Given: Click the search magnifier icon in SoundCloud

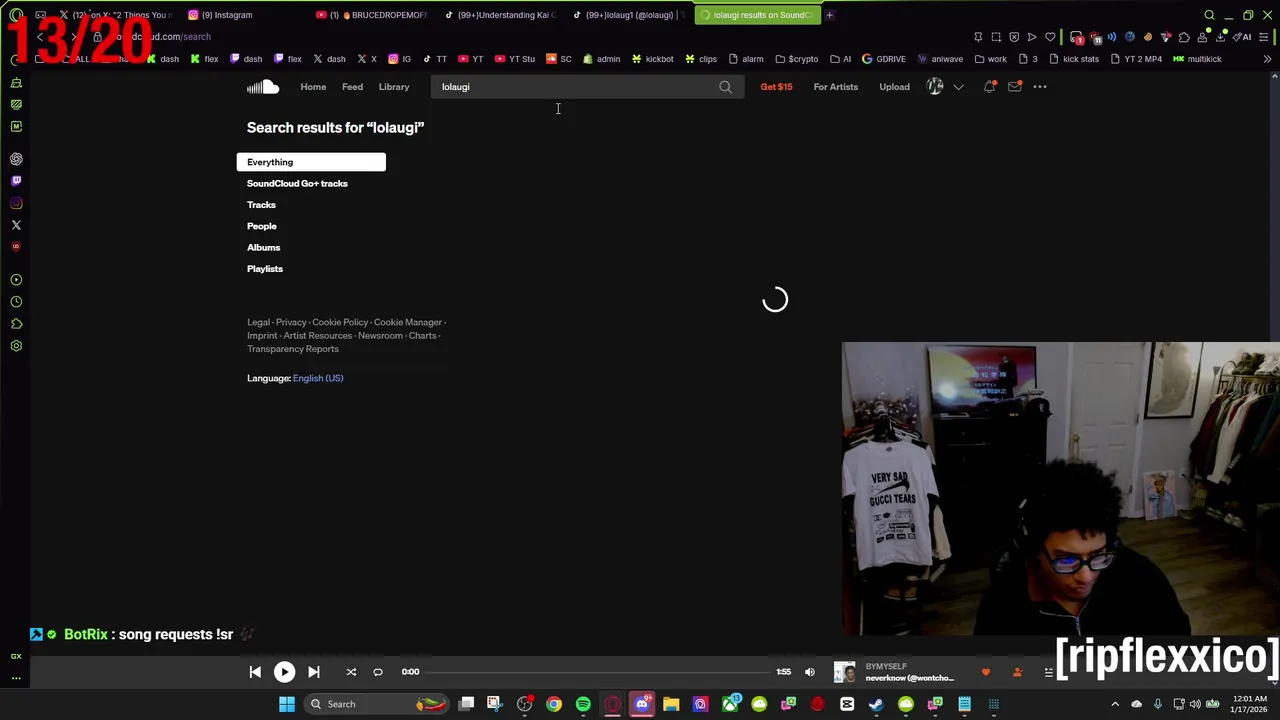Looking at the screenshot, I should (x=725, y=87).
